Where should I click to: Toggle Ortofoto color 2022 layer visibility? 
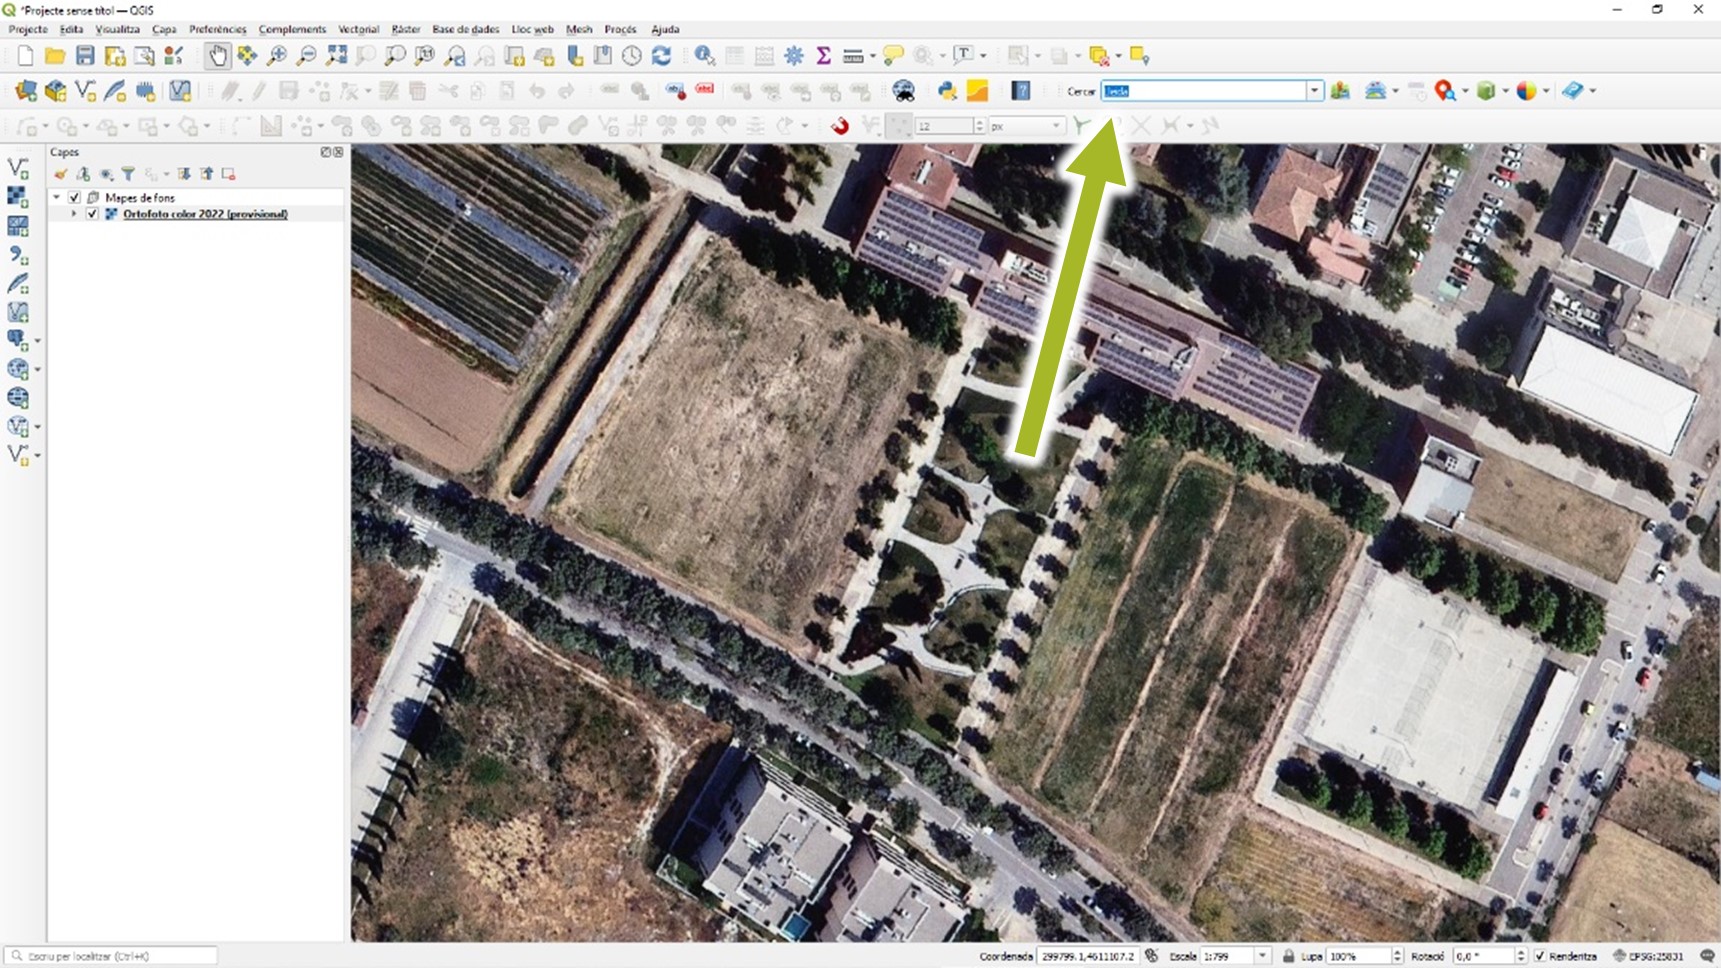(92, 214)
